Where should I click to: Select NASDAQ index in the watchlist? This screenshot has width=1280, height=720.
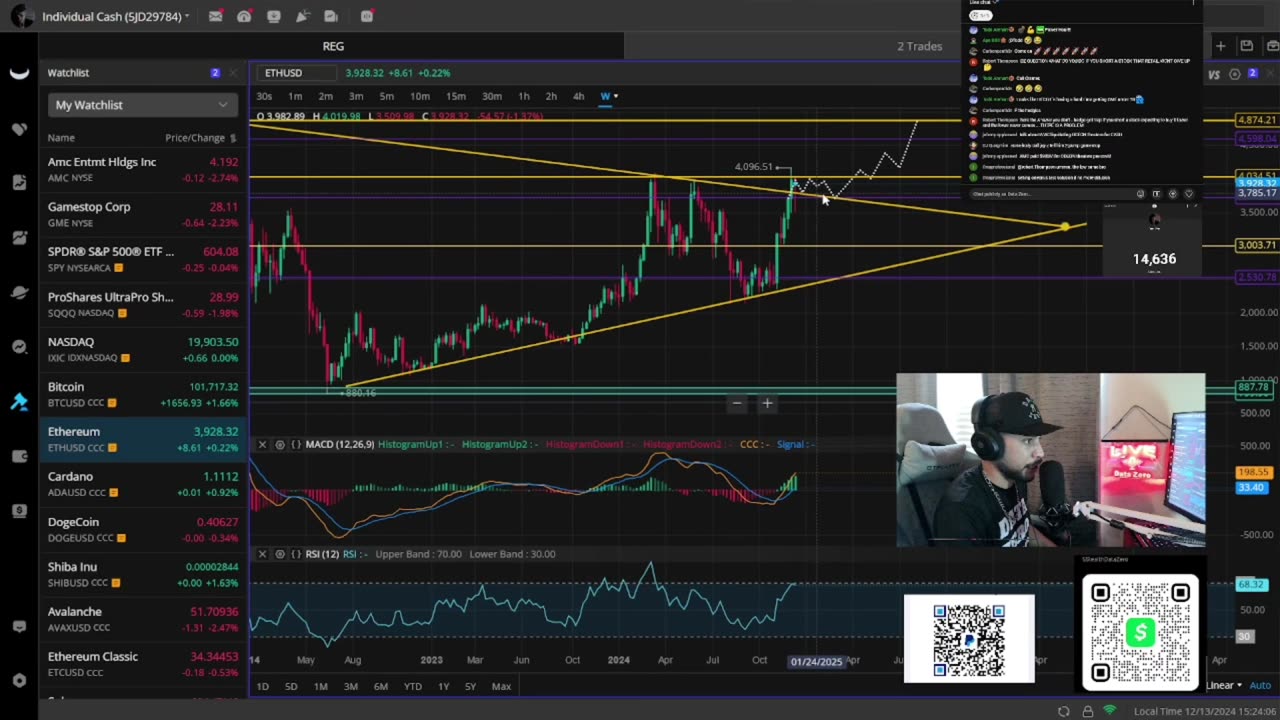pos(141,350)
